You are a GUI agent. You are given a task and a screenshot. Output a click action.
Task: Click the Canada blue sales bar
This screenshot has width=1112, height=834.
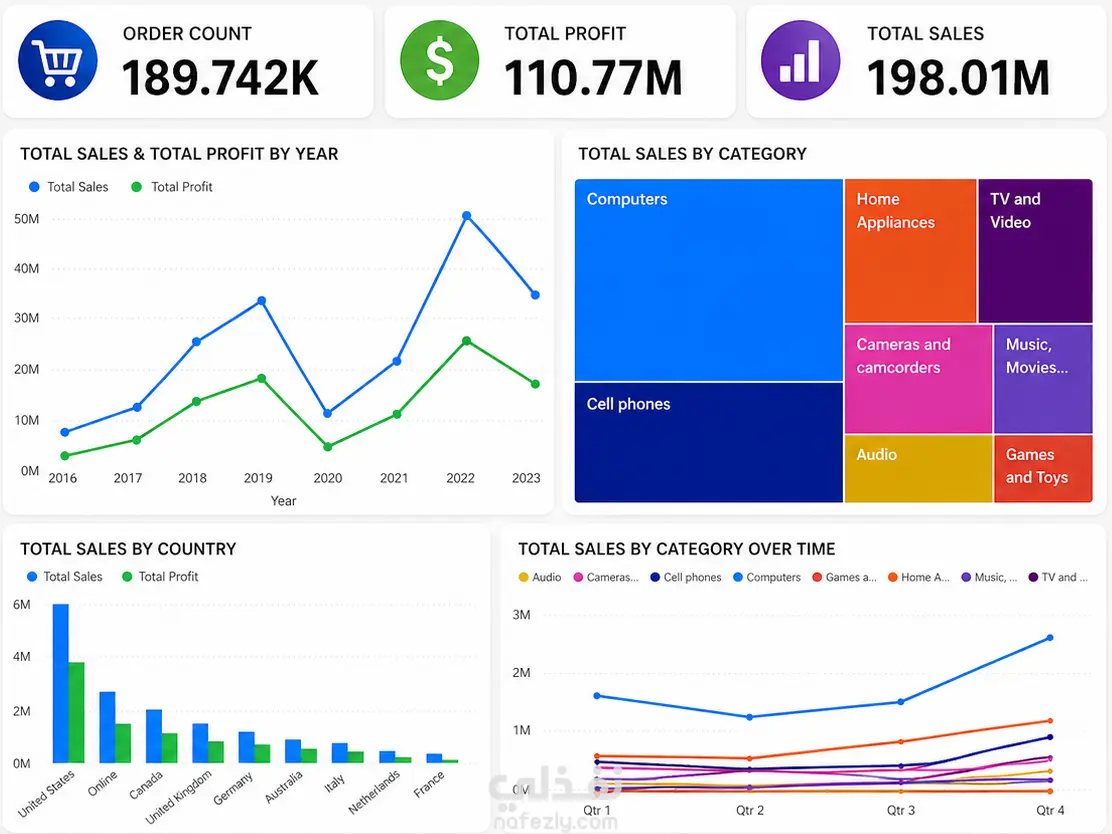click(x=154, y=736)
